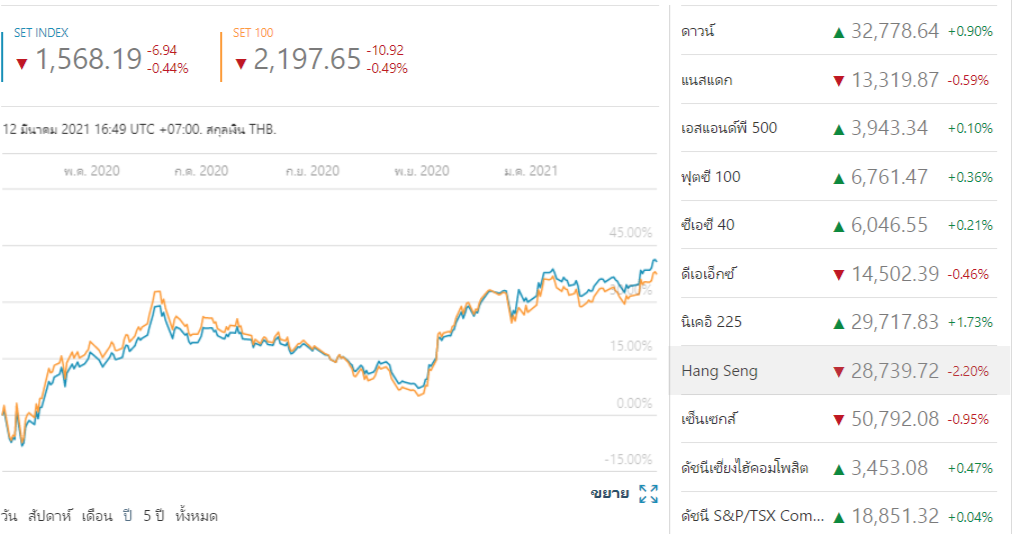Select the วัน (day) time range

point(10,516)
